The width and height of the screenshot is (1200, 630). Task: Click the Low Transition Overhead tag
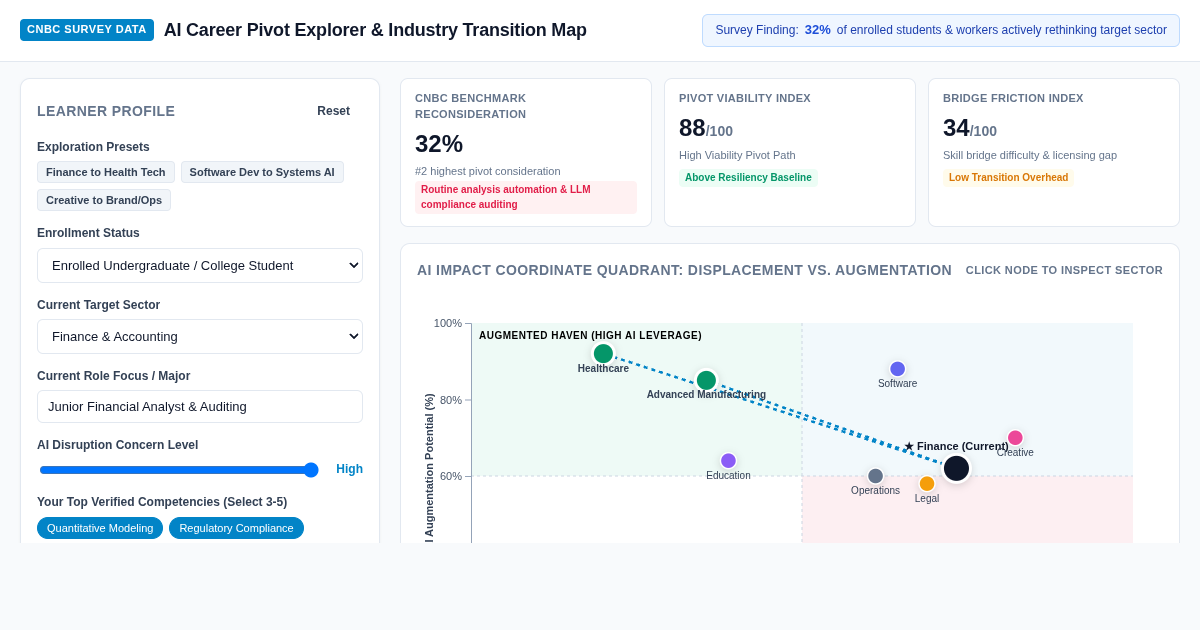click(x=1008, y=178)
